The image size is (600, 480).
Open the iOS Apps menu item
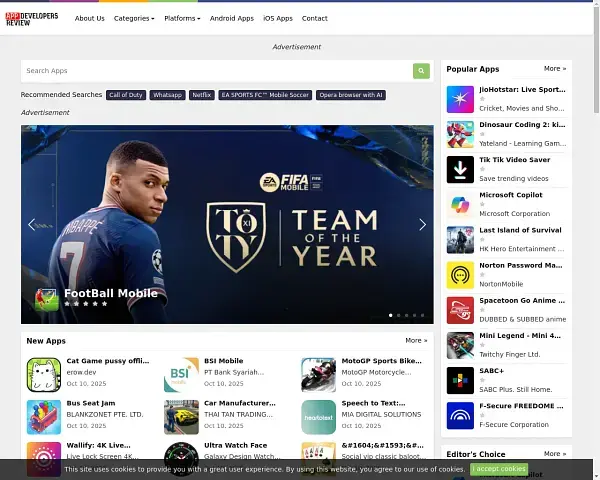pos(278,18)
